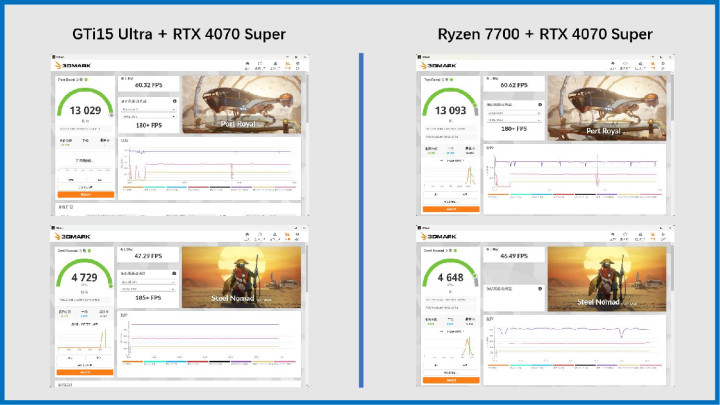This screenshot has width=720, height=405.
Task: Open Stress Tests icon in Ryzen 7700 Steel Nomad window
Action: pos(640,236)
